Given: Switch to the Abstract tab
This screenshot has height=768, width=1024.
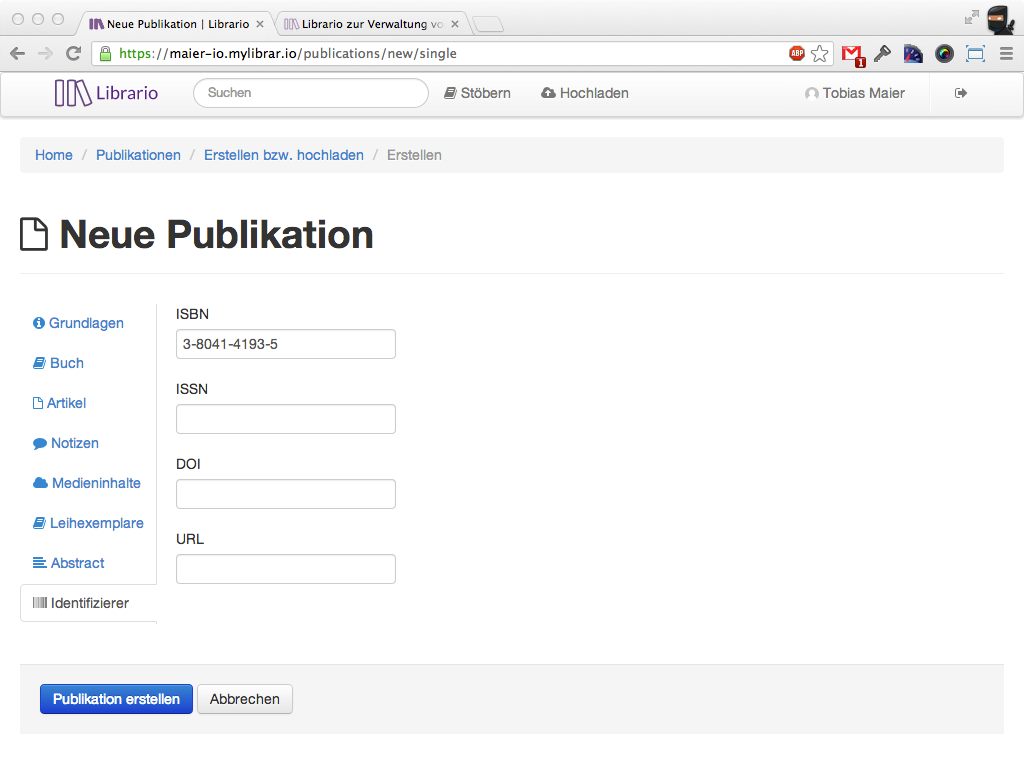Looking at the screenshot, I should point(69,563).
